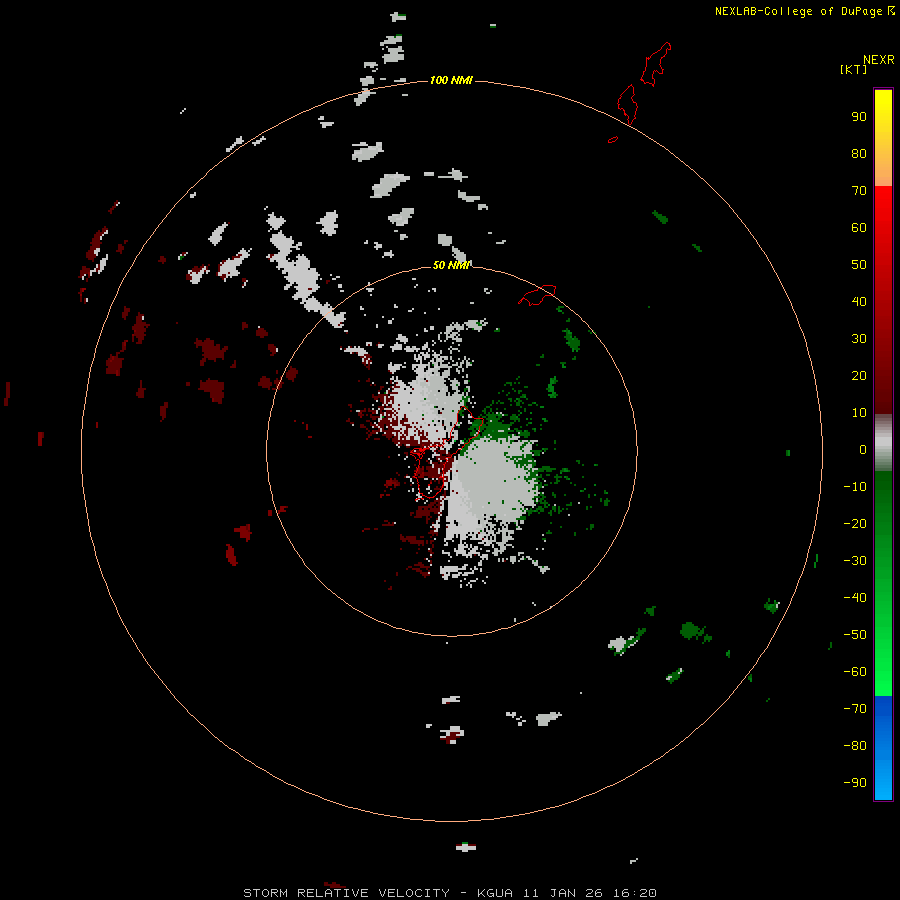Click the -90 scale value
900x900 pixels.
pyautogui.click(x=855, y=782)
